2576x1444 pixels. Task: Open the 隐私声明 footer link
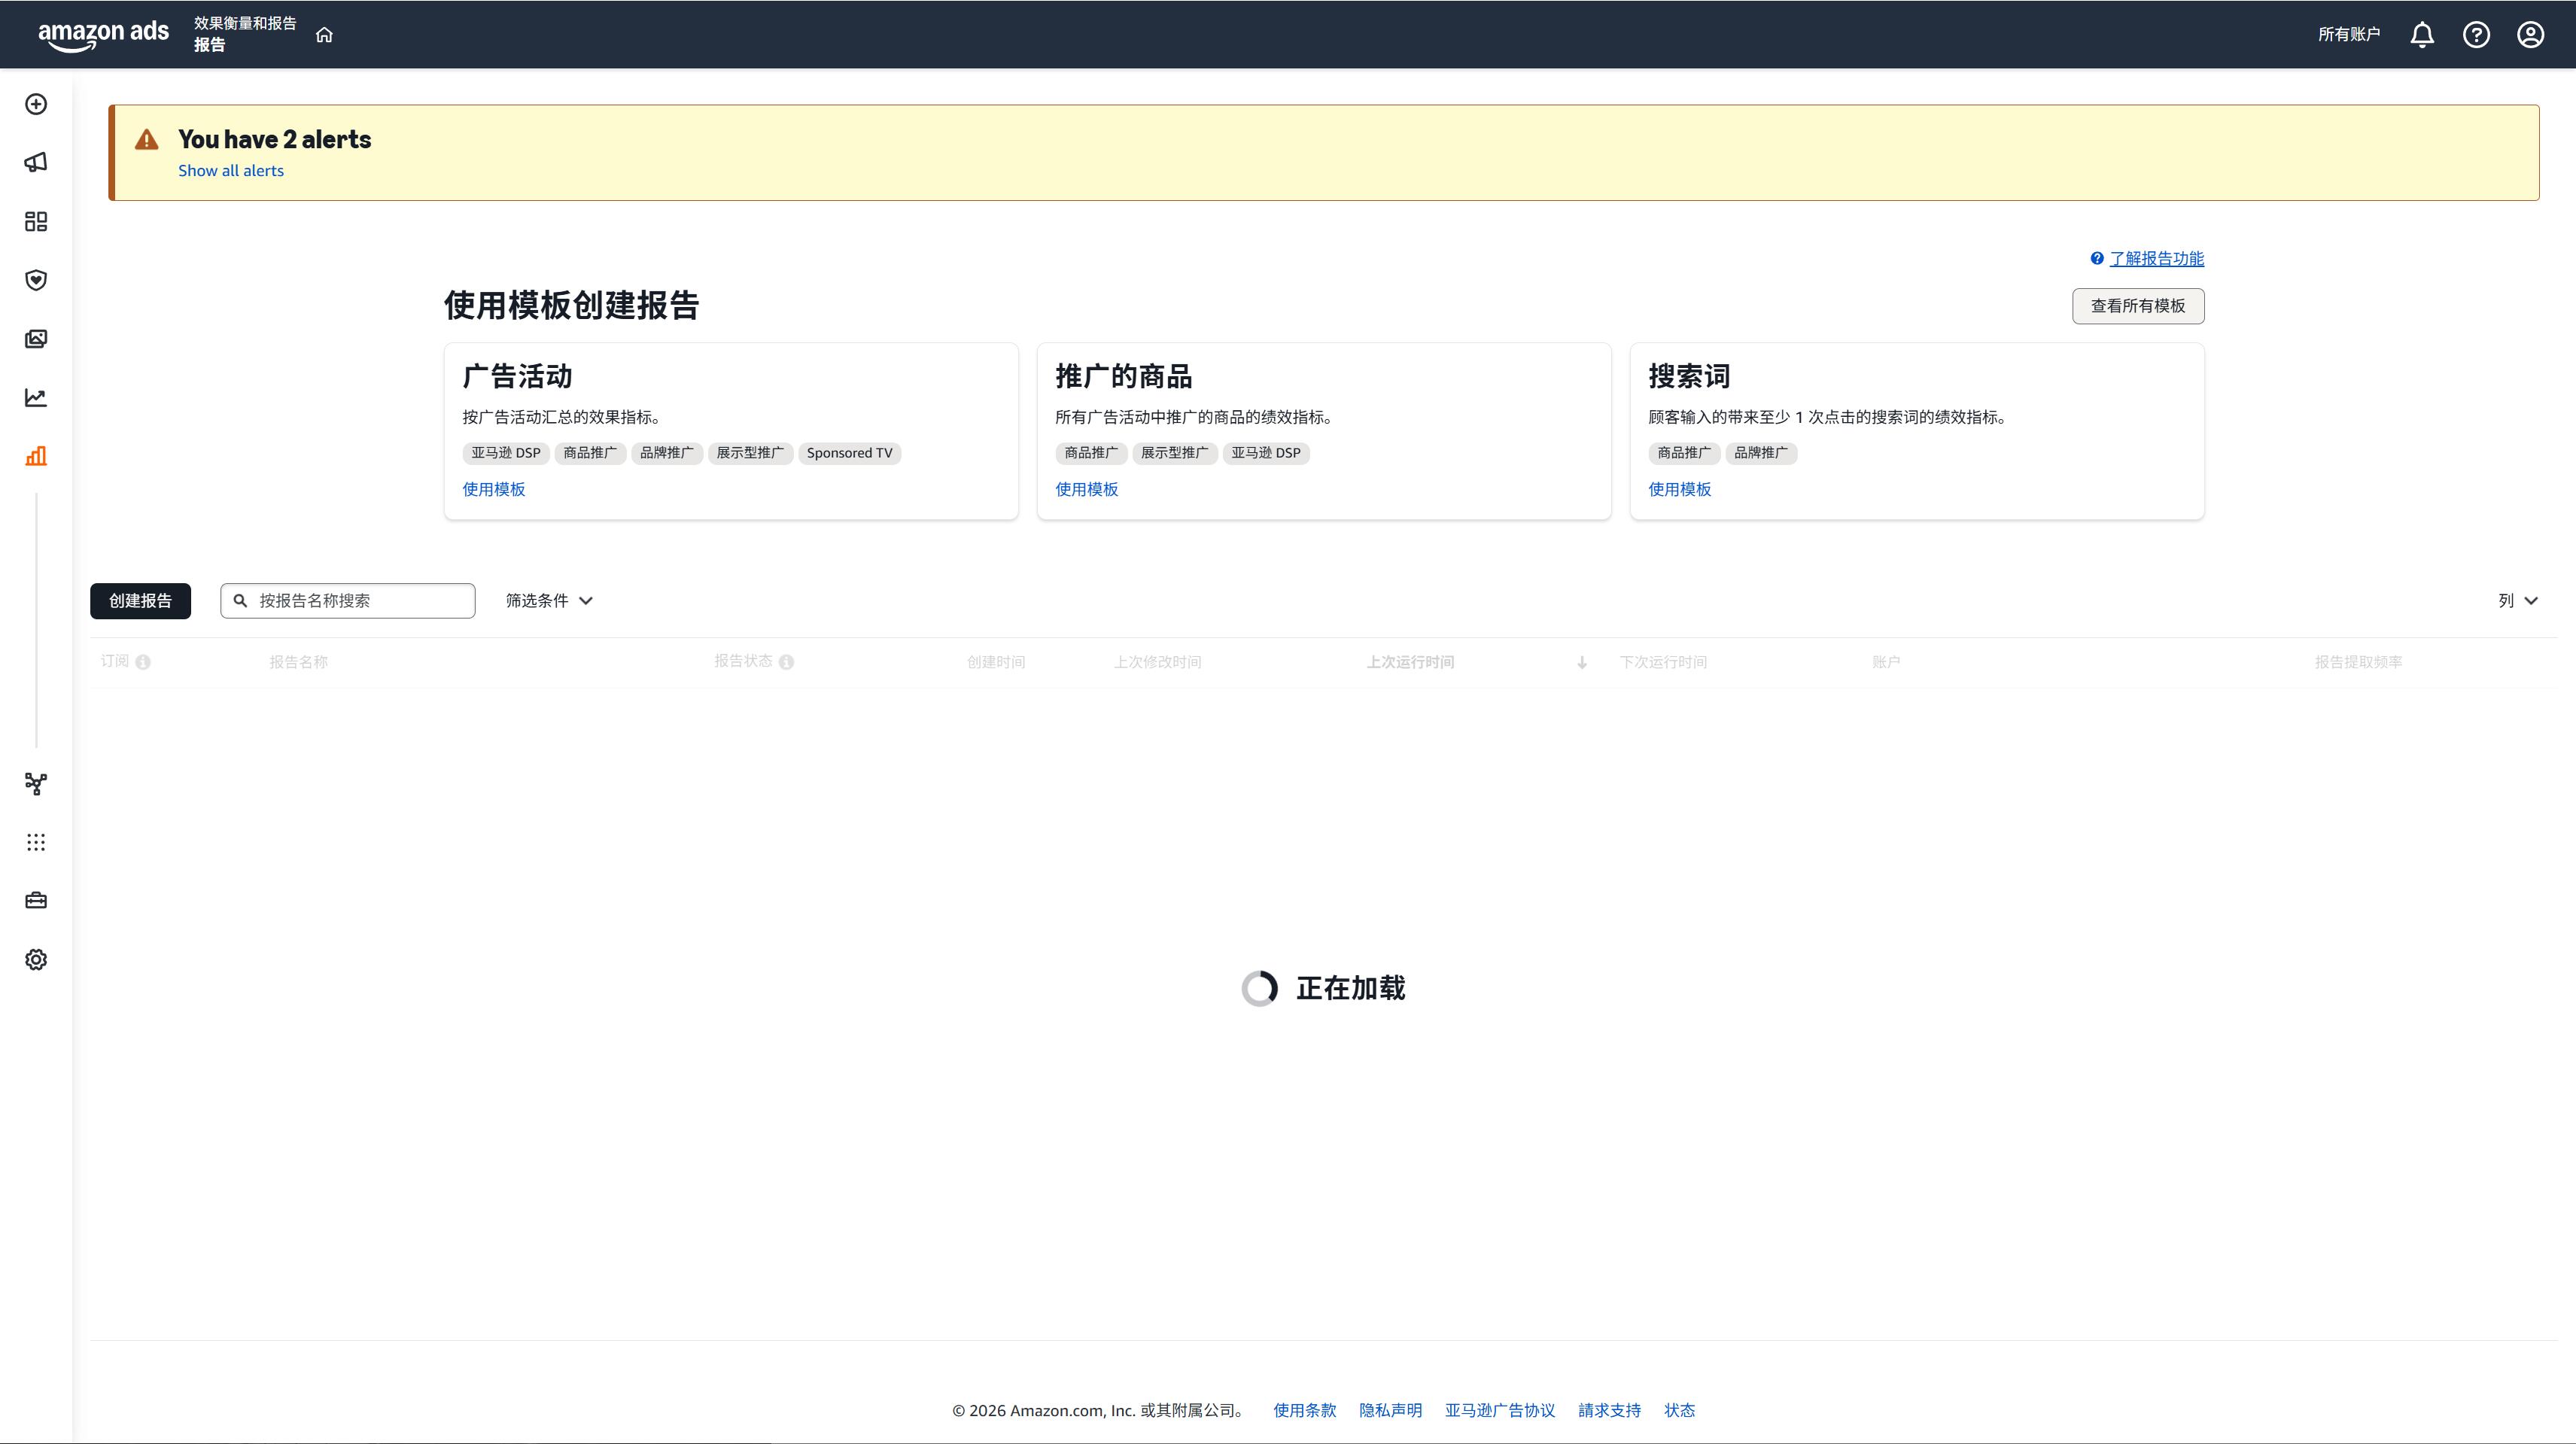coord(1390,1411)
